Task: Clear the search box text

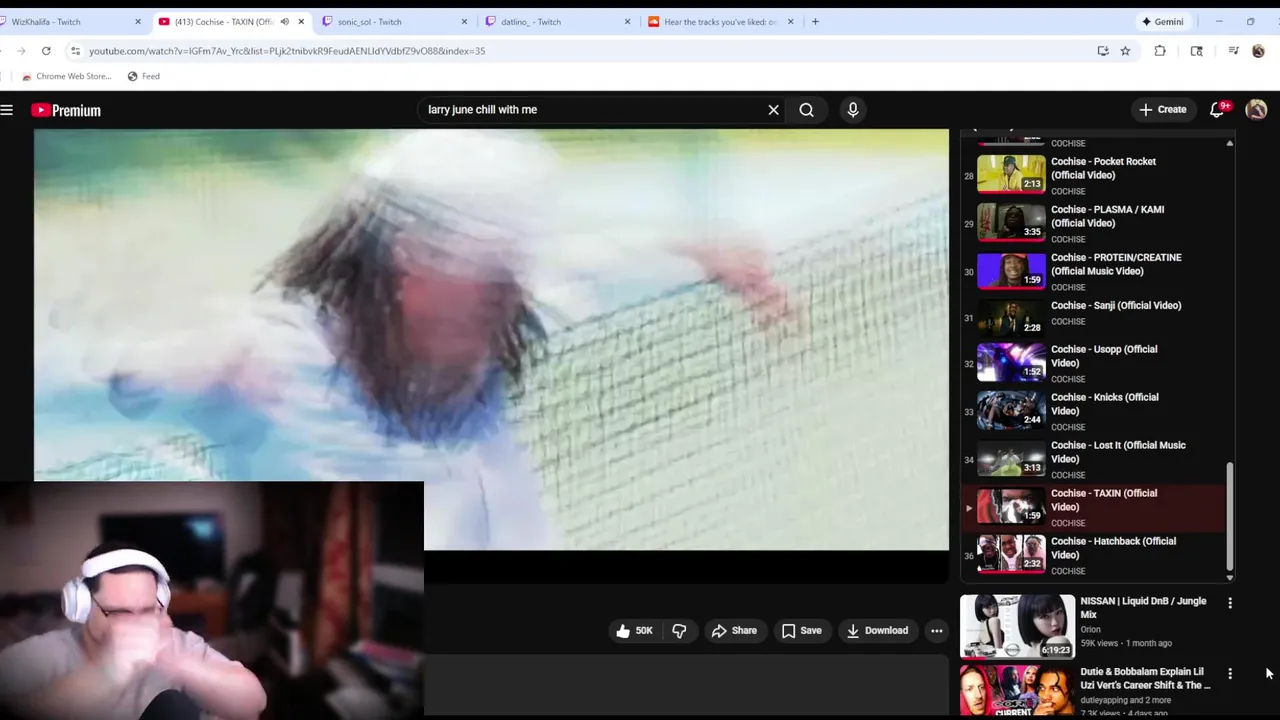Action: point(773,110)
